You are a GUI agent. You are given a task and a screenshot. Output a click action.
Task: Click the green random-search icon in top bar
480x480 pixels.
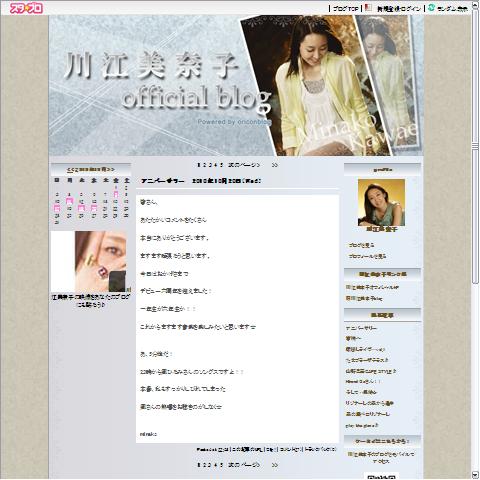(x=431, y=8)
